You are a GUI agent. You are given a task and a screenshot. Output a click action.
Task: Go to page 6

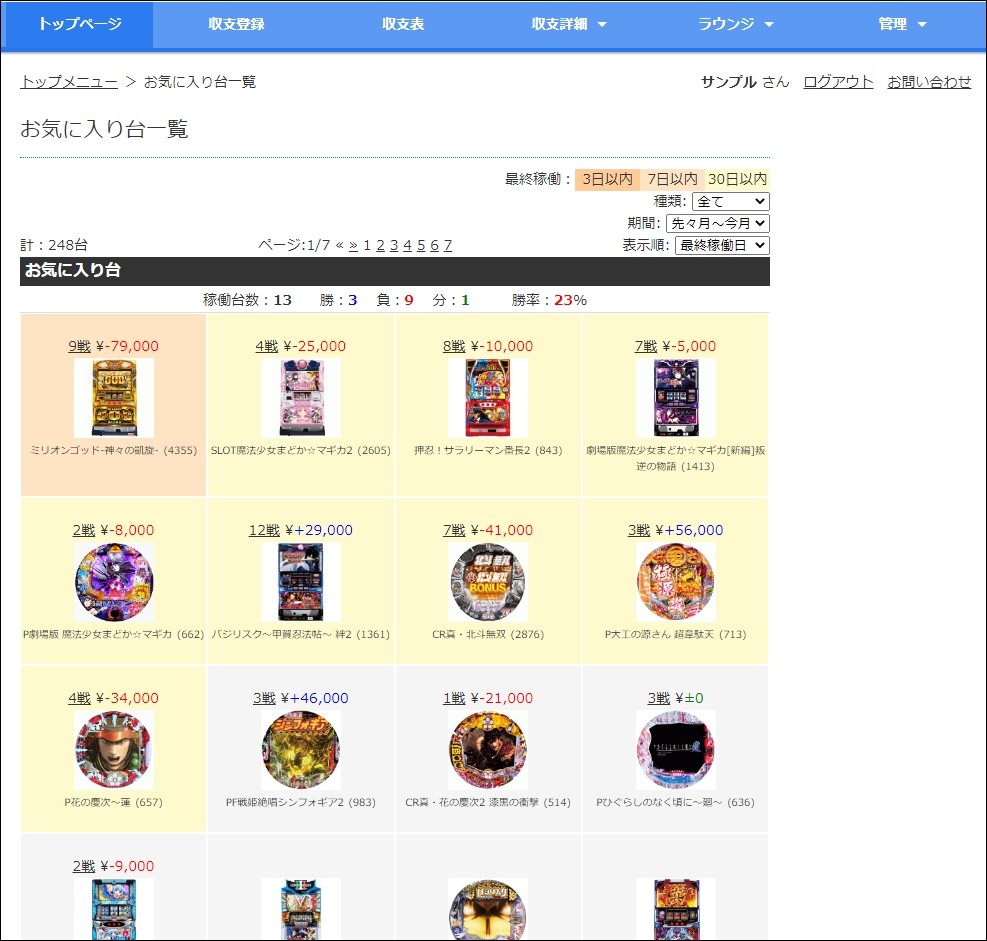point(434,245)
